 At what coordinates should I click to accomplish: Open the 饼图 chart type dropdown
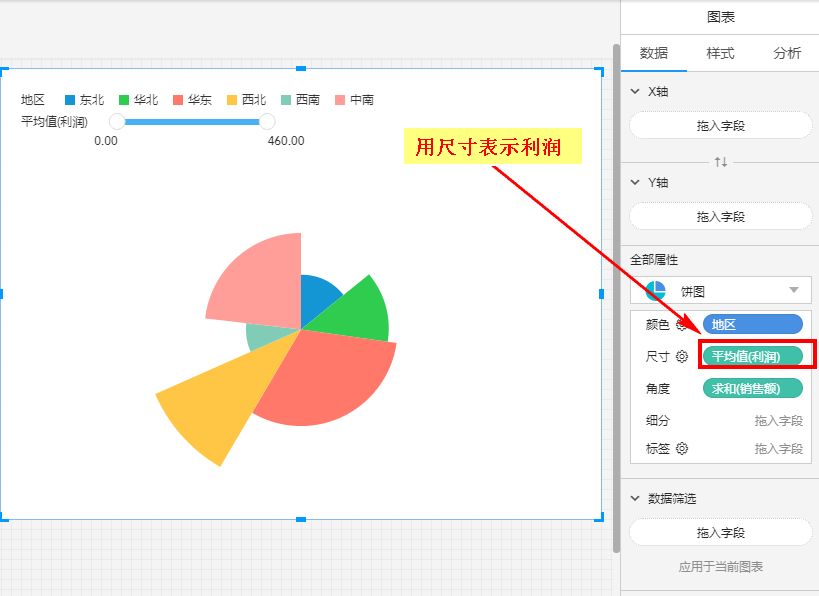coord(794,291)
